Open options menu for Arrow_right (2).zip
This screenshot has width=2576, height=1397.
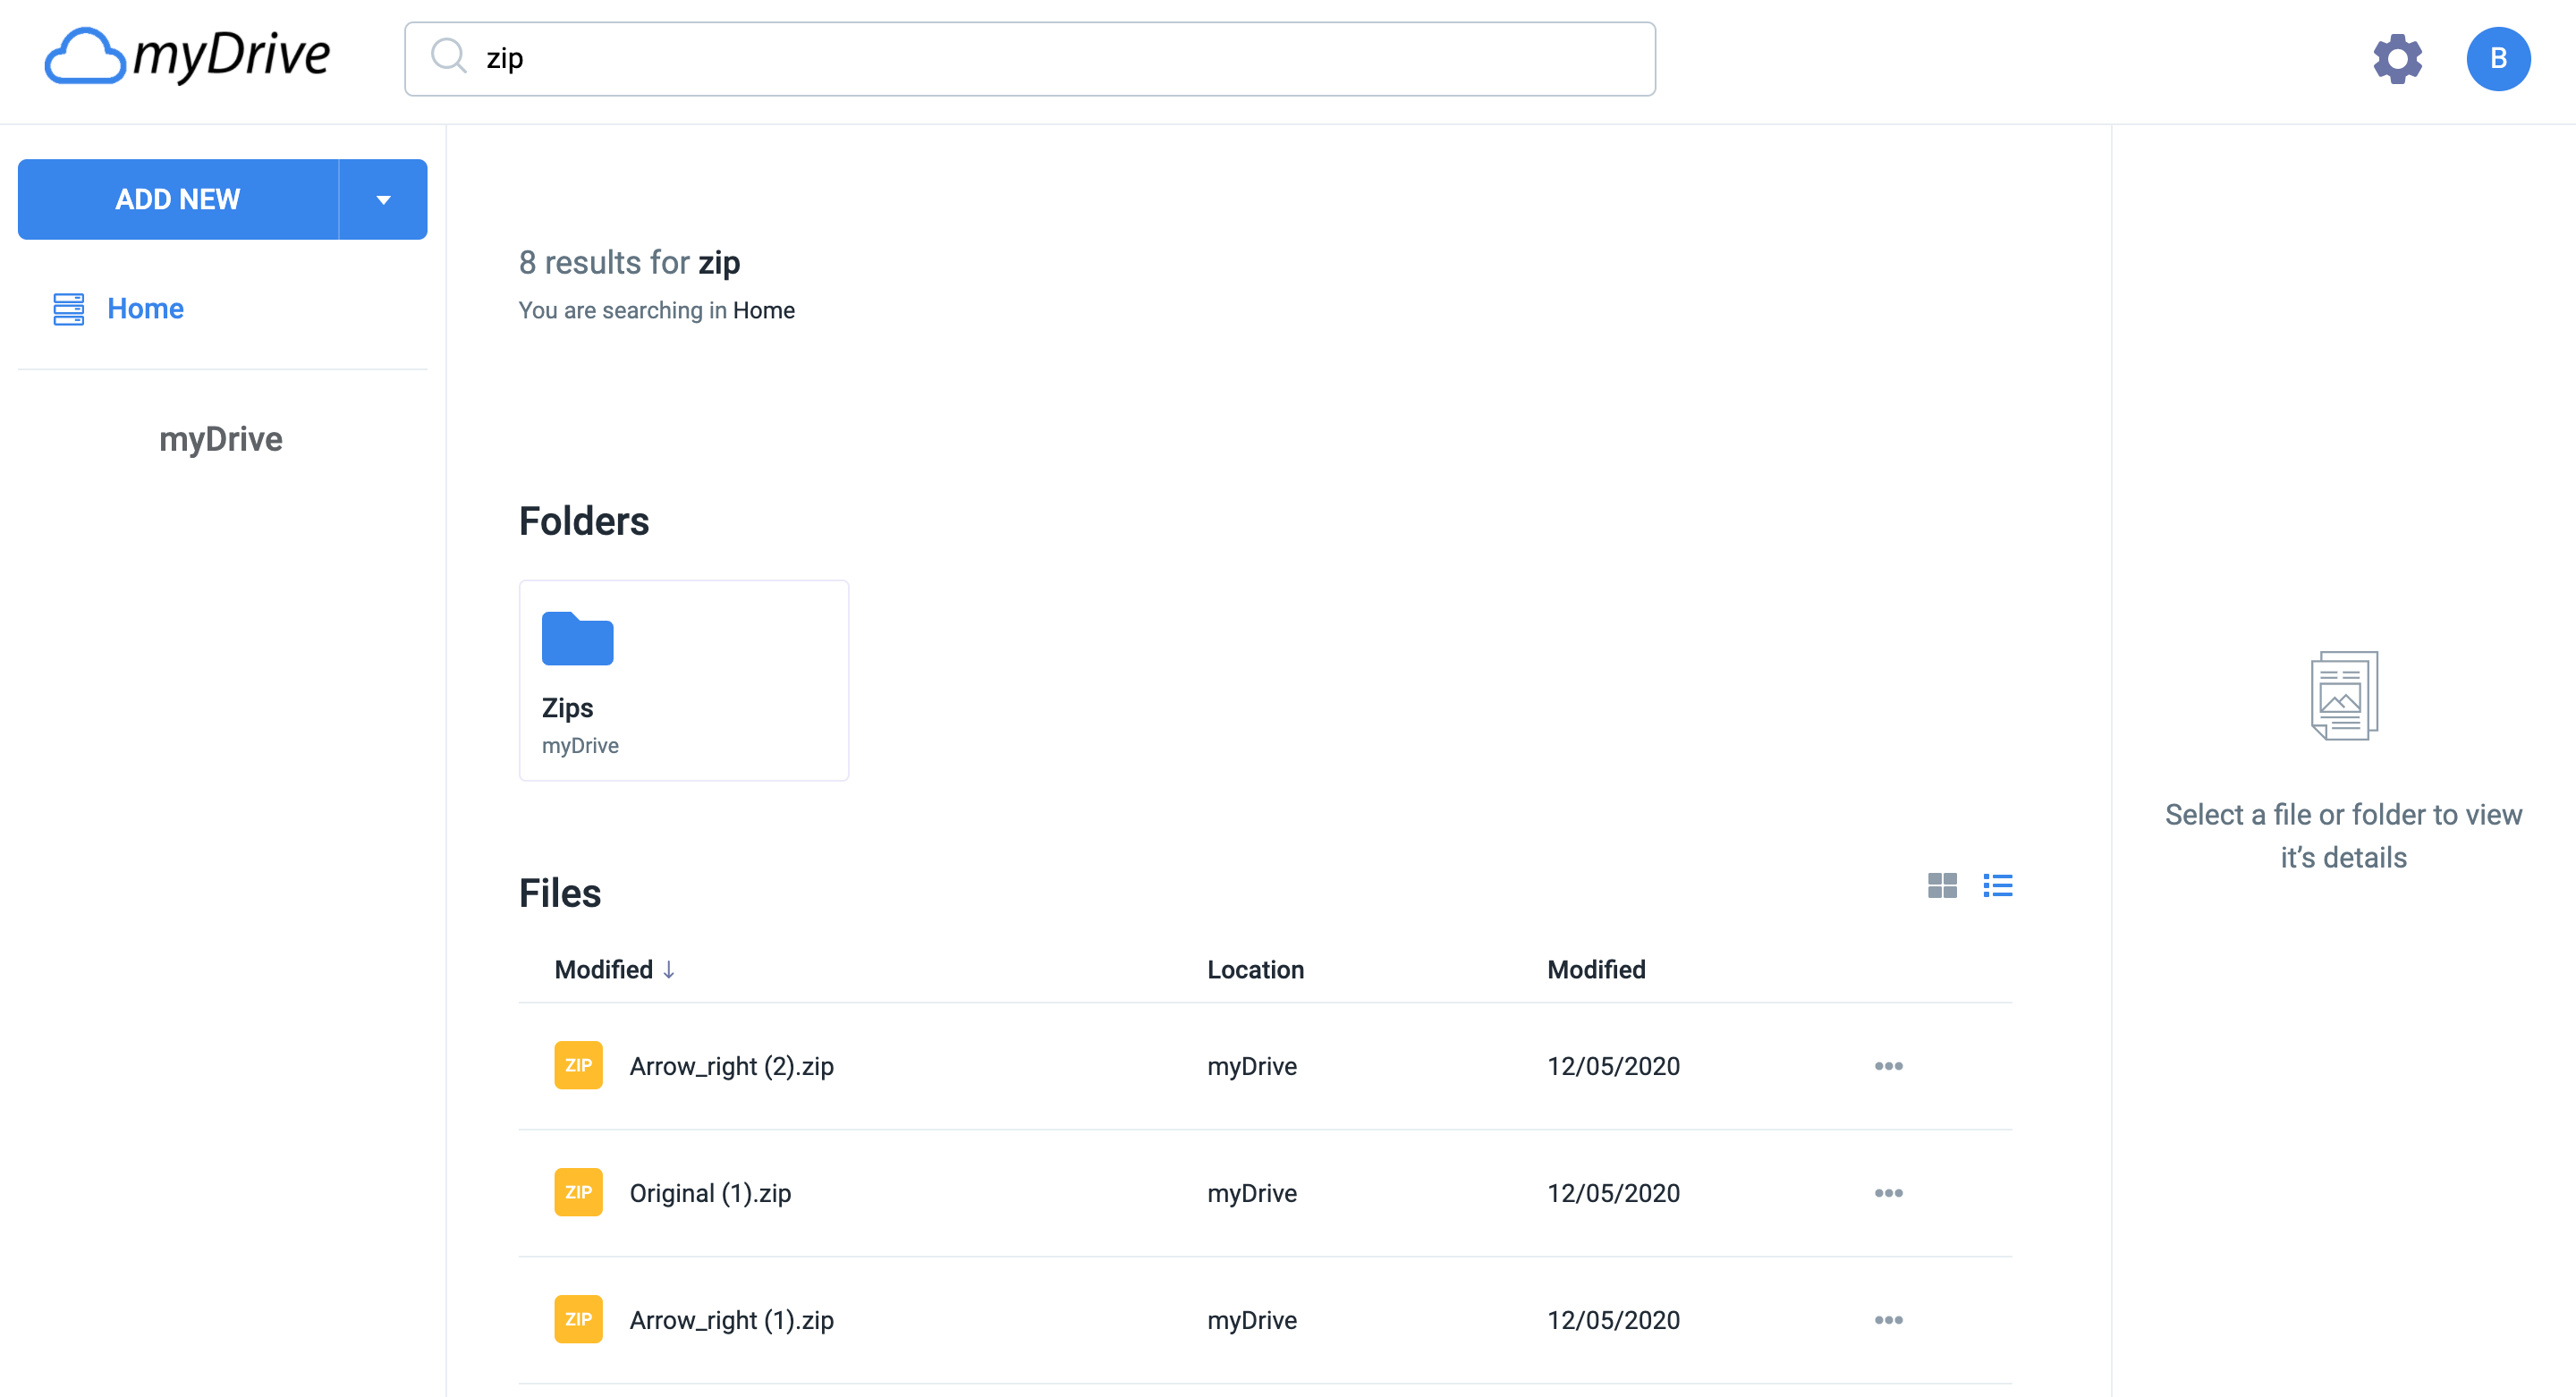tap(1888, 1066)
